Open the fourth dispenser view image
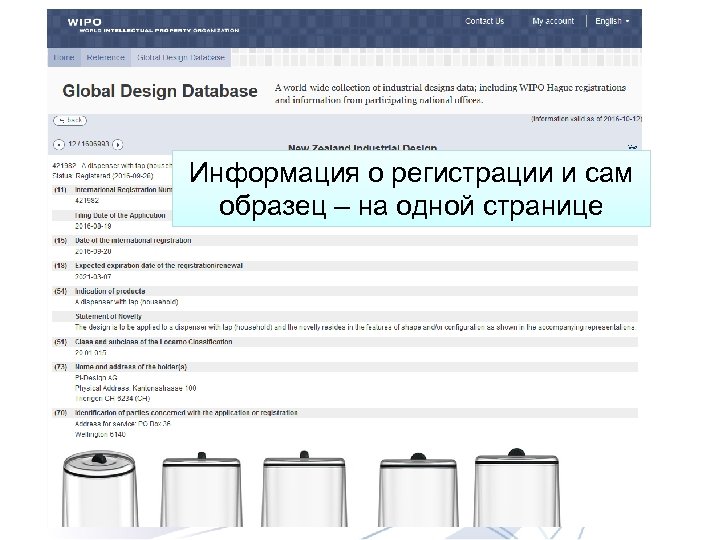This screenshot has width=720, height=540. click(x=418, y=490)
